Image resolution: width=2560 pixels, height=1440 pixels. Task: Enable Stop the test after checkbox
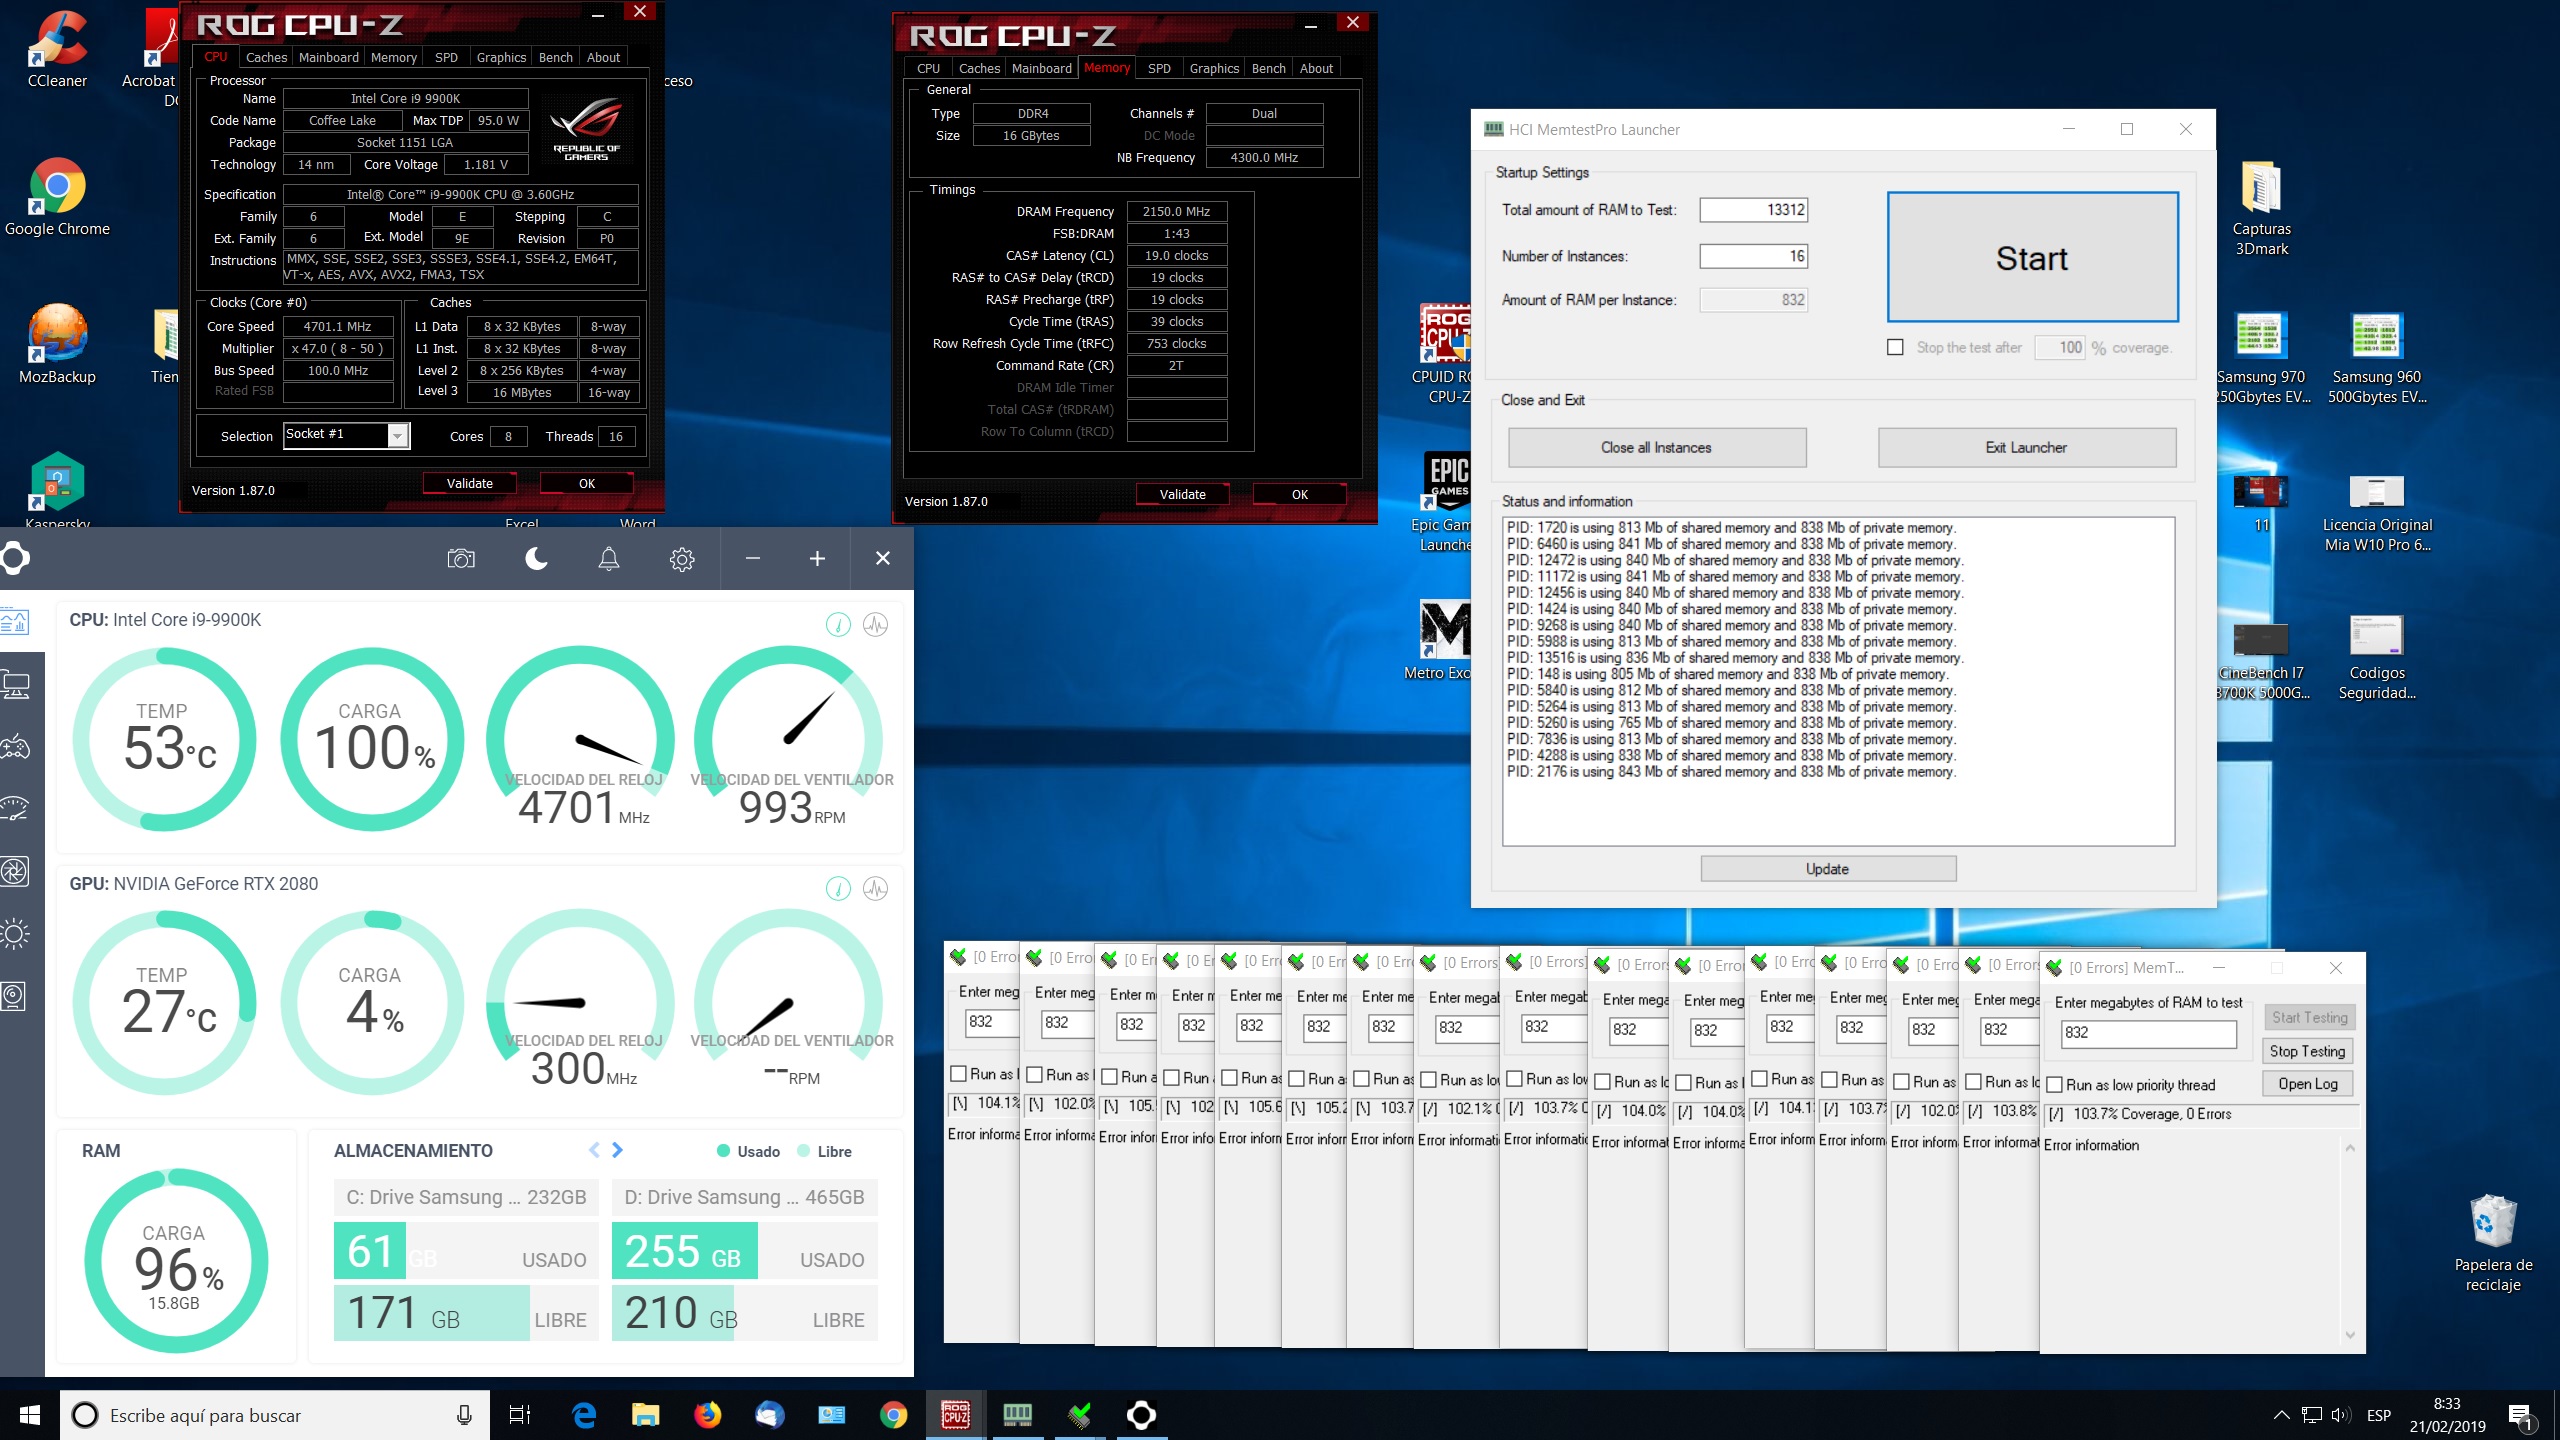click(1895, 347)
